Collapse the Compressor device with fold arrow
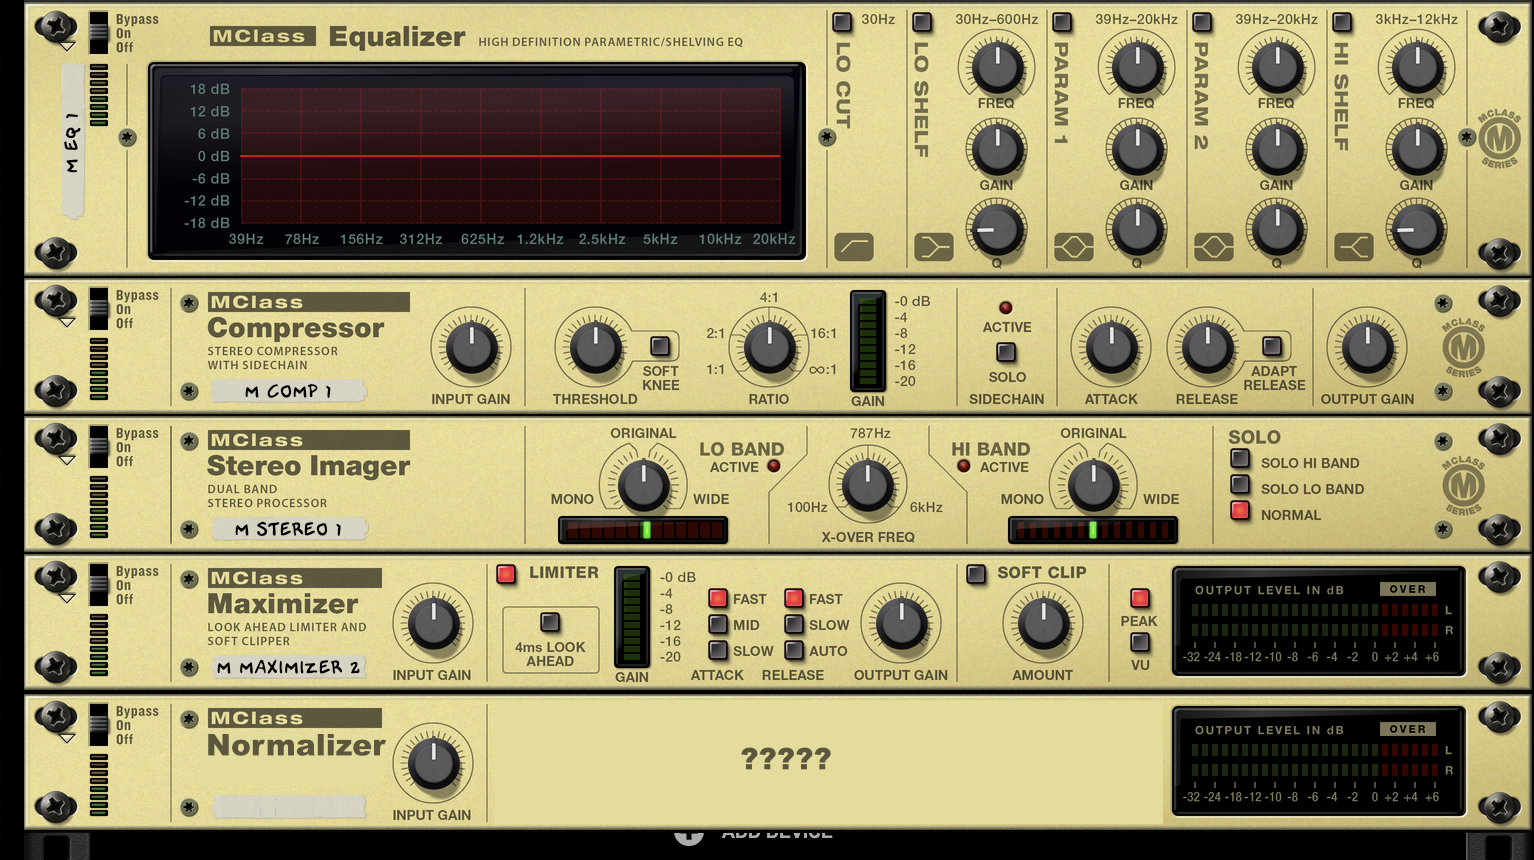Viewport: 1534px width, 860px height. point(67,323)
